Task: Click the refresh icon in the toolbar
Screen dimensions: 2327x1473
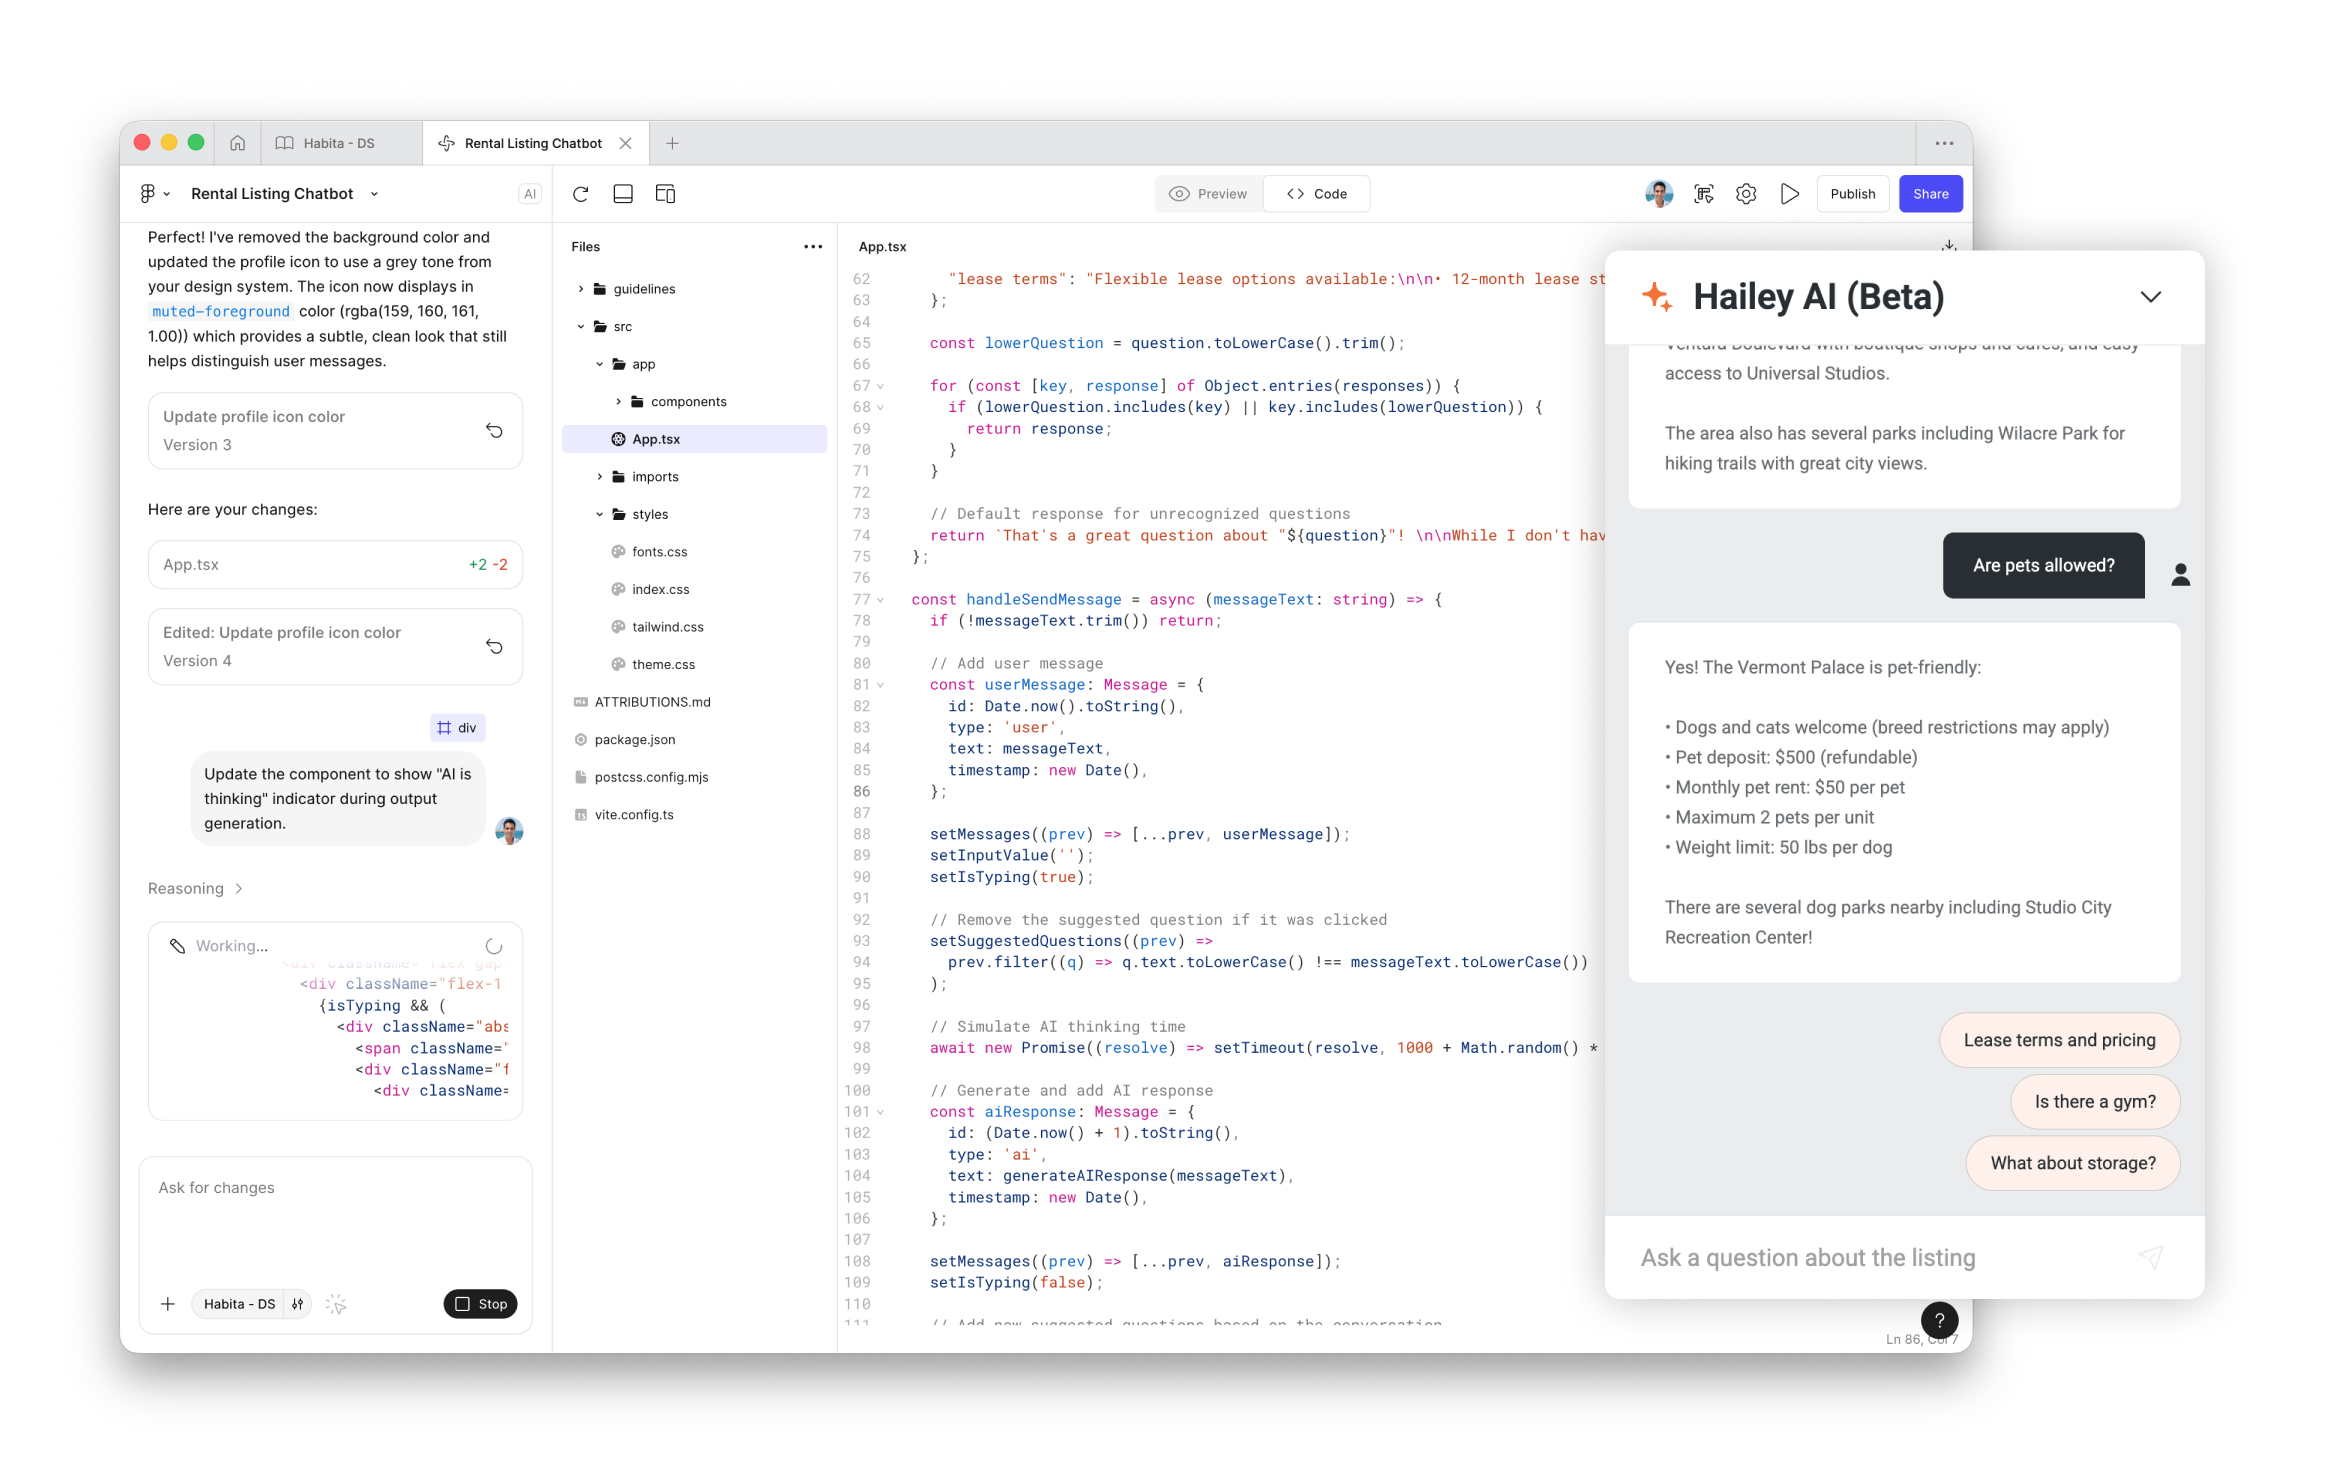Action: point(580,194)
